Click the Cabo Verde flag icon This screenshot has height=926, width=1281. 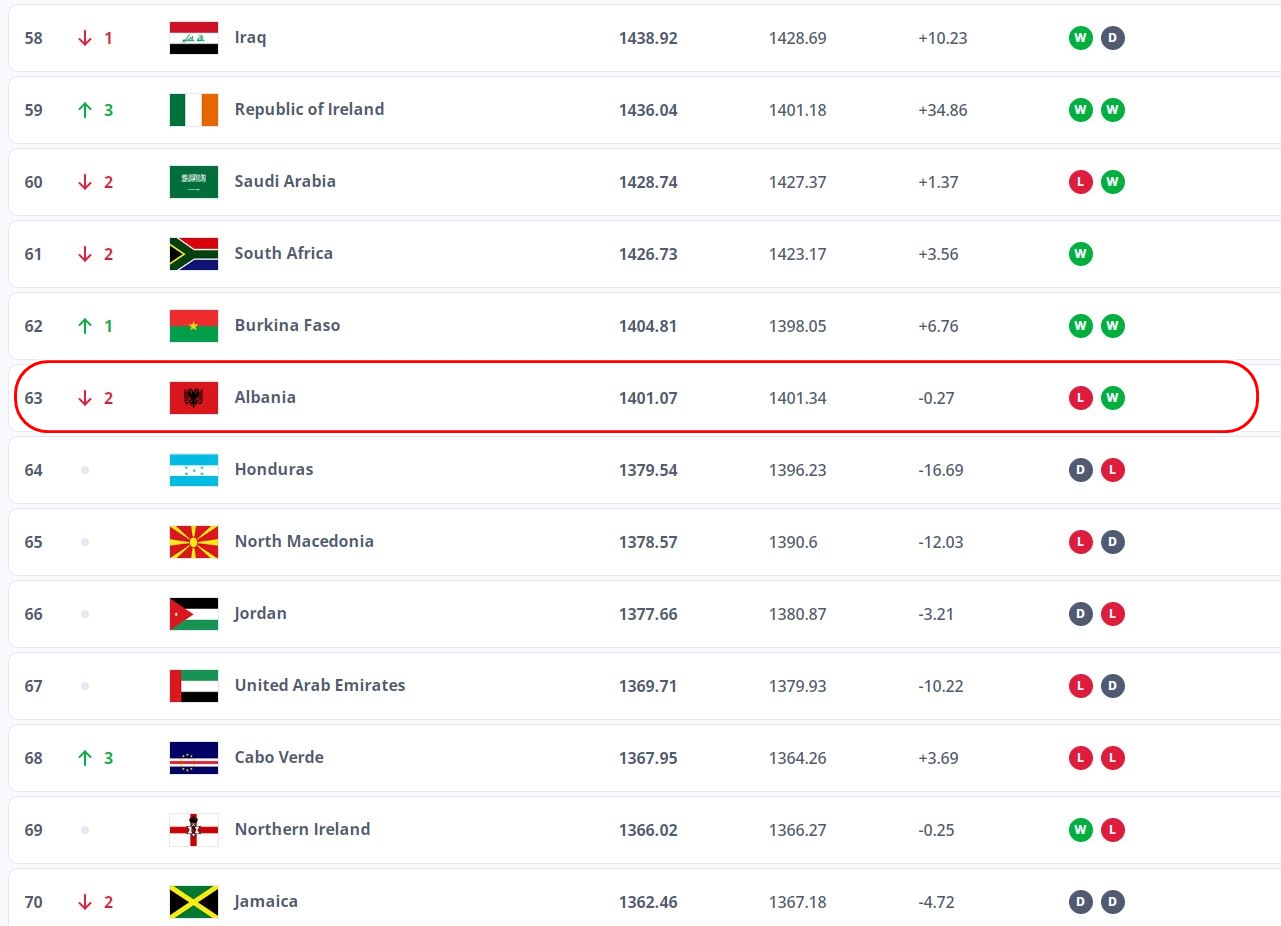pyautogui.click(x=194, y=758)
